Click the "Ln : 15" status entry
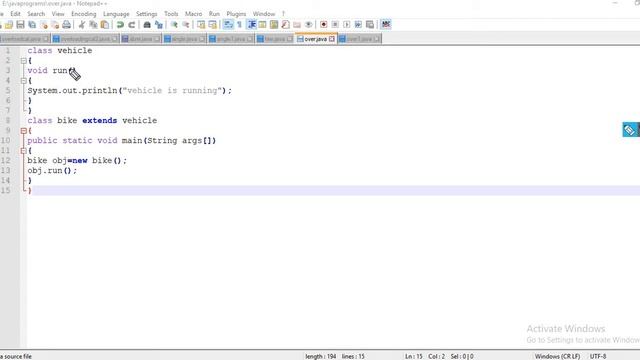The height and width of the screenshot is (360, 640). pos(413,356)
